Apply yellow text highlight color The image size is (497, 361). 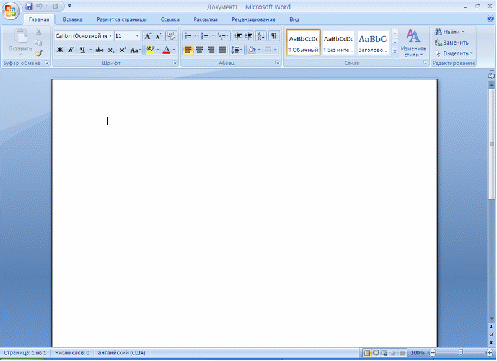pos(150,50)
